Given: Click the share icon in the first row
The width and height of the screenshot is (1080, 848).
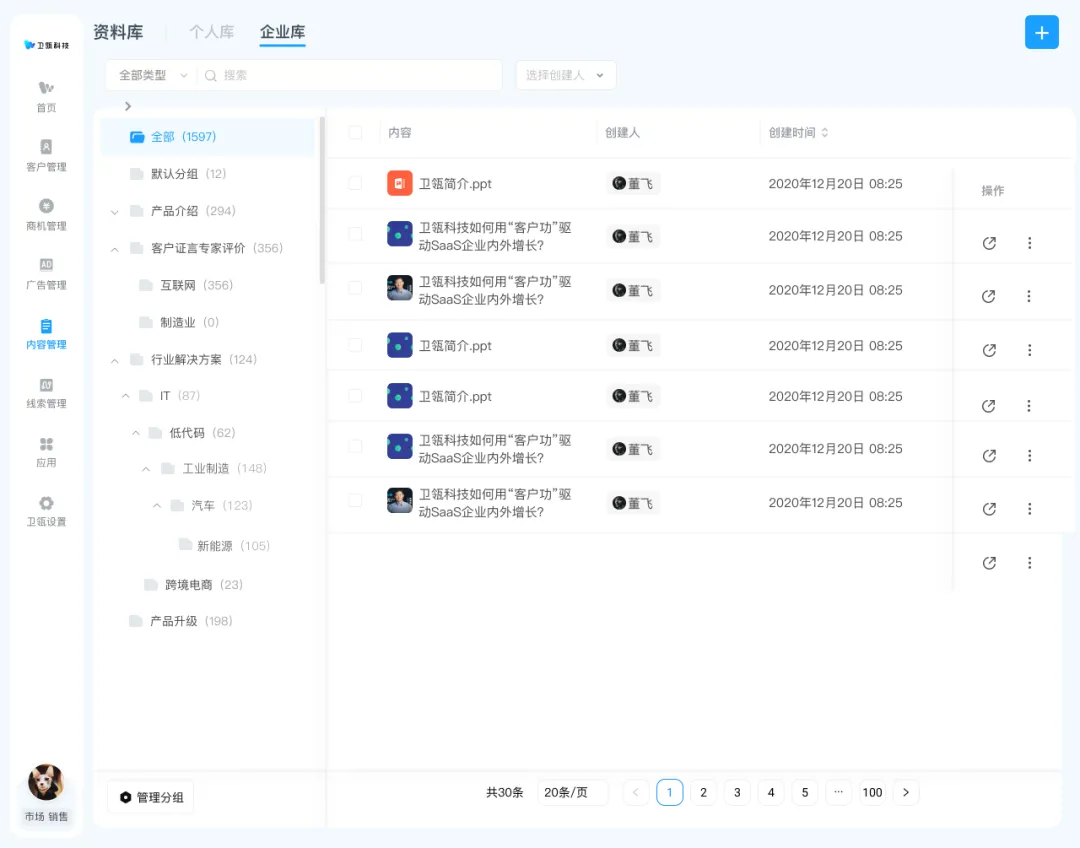Looking at the screenshot, I should (x=989, y=243).
